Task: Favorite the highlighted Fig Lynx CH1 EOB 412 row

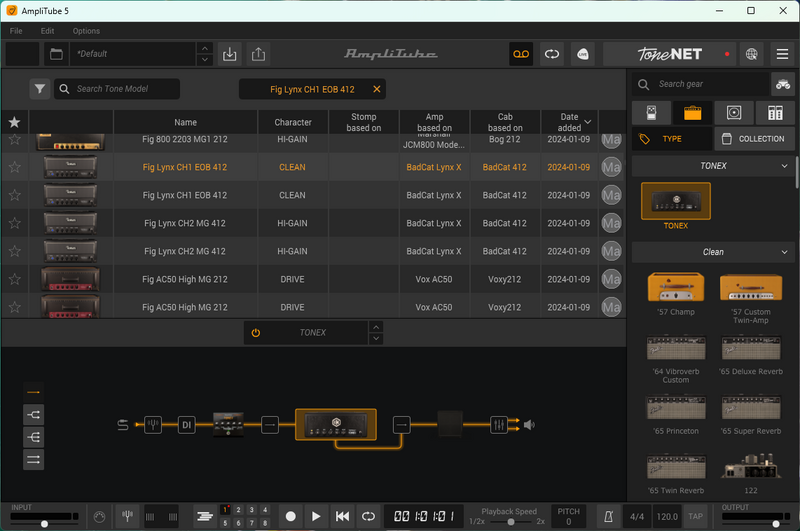Action: 14,167
